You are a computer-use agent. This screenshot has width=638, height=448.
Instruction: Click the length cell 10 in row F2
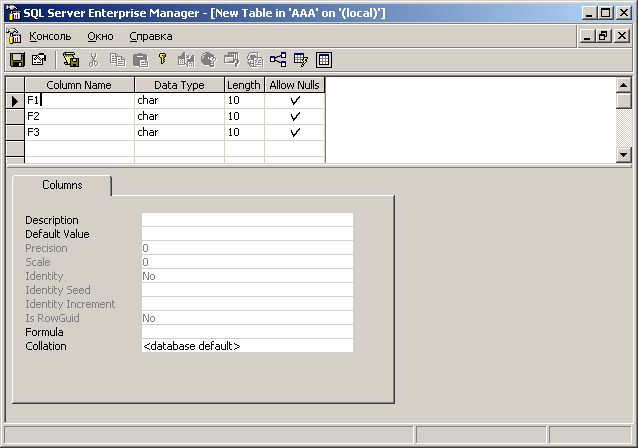click(244, 116)
